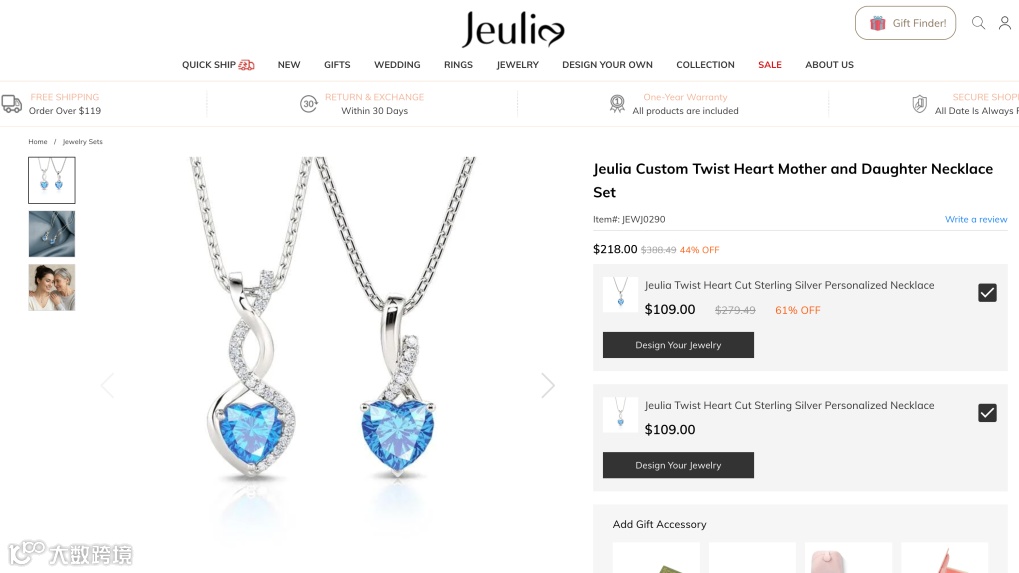Click first Design Your Jewelry button
Screen dimensions: 1019x573
678,345
